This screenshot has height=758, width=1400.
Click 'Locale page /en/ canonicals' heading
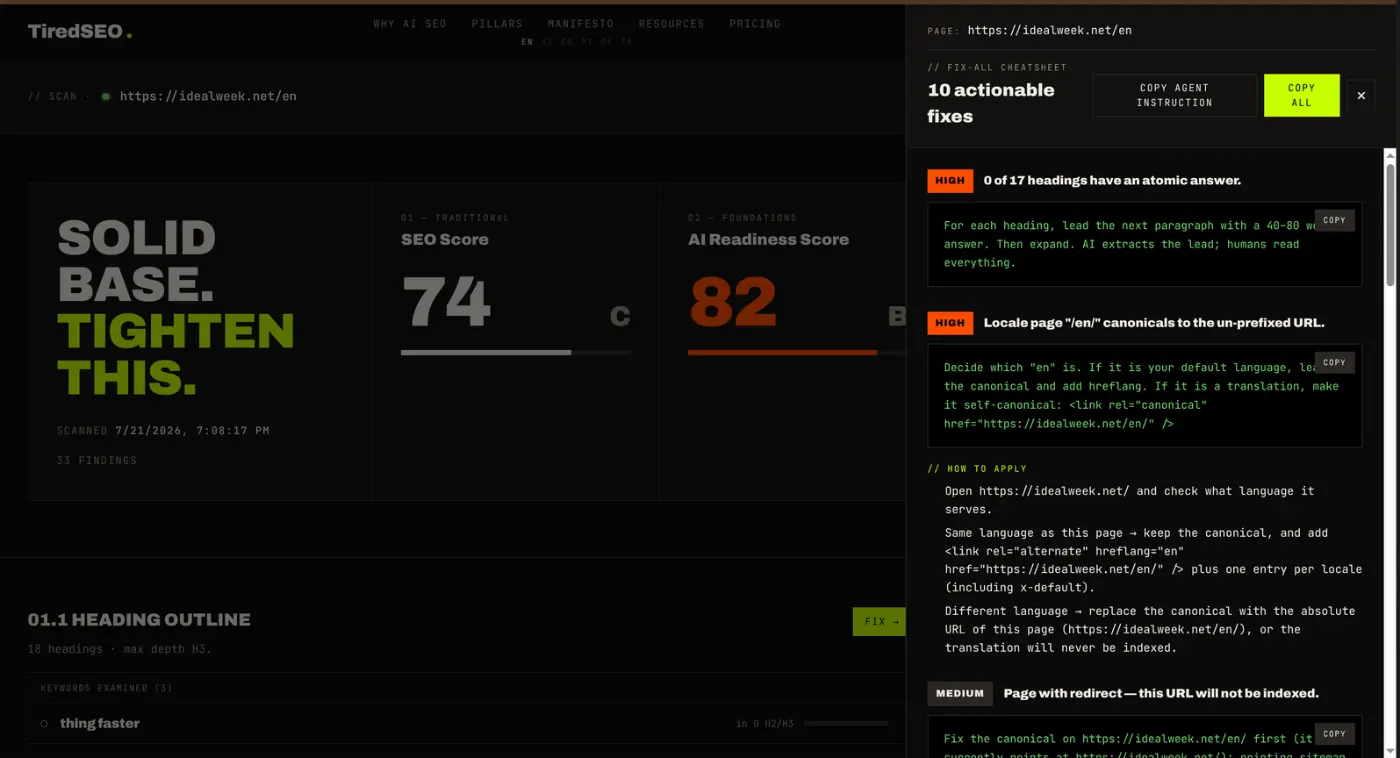(1154, 323)
